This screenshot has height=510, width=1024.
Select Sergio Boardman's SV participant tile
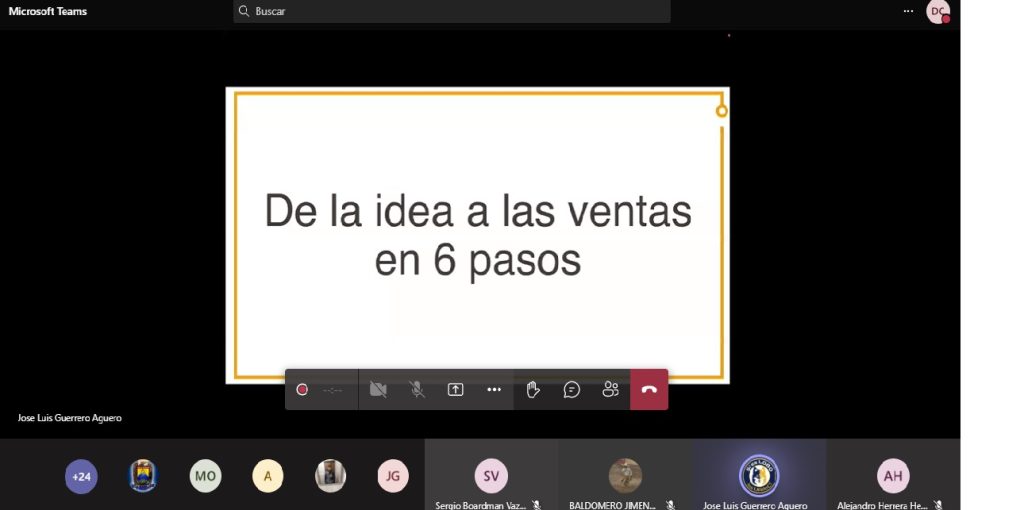click(491, 476)
